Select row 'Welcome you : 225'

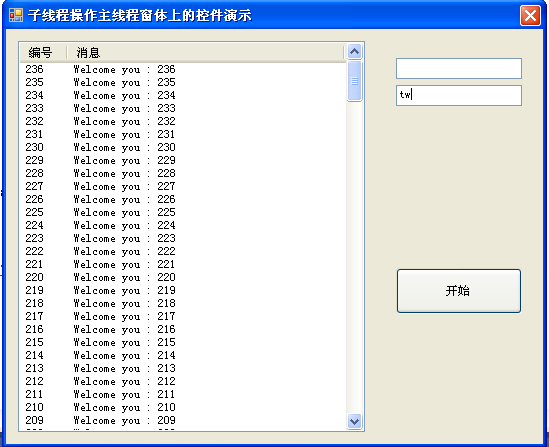point(183,212)
